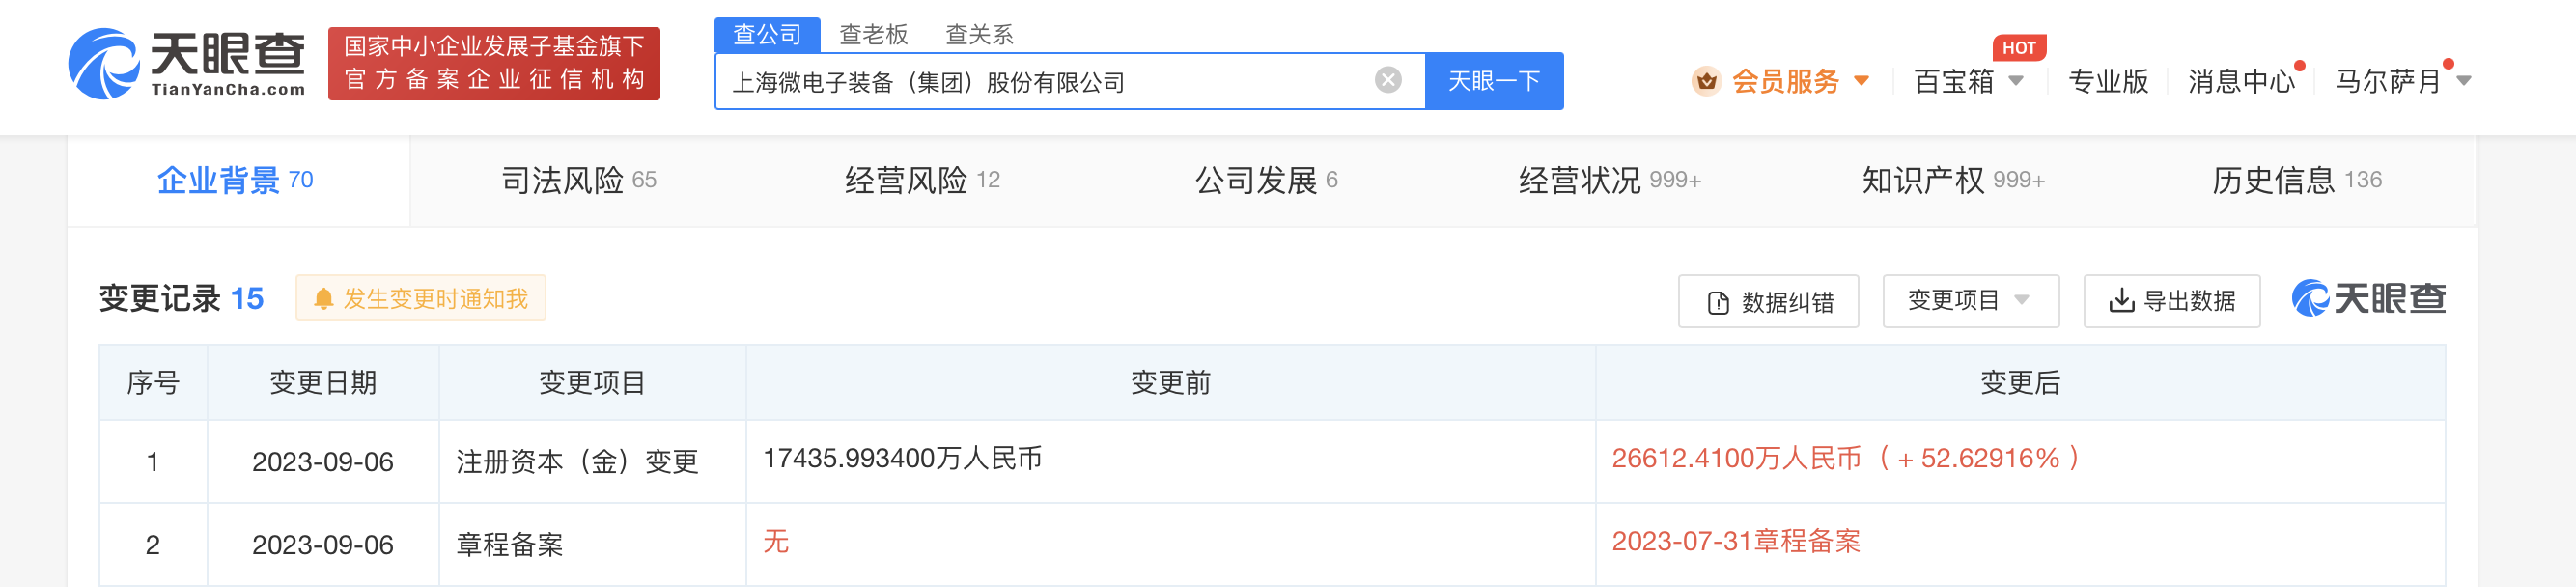Click the 天眼一下 search button

1493,81
